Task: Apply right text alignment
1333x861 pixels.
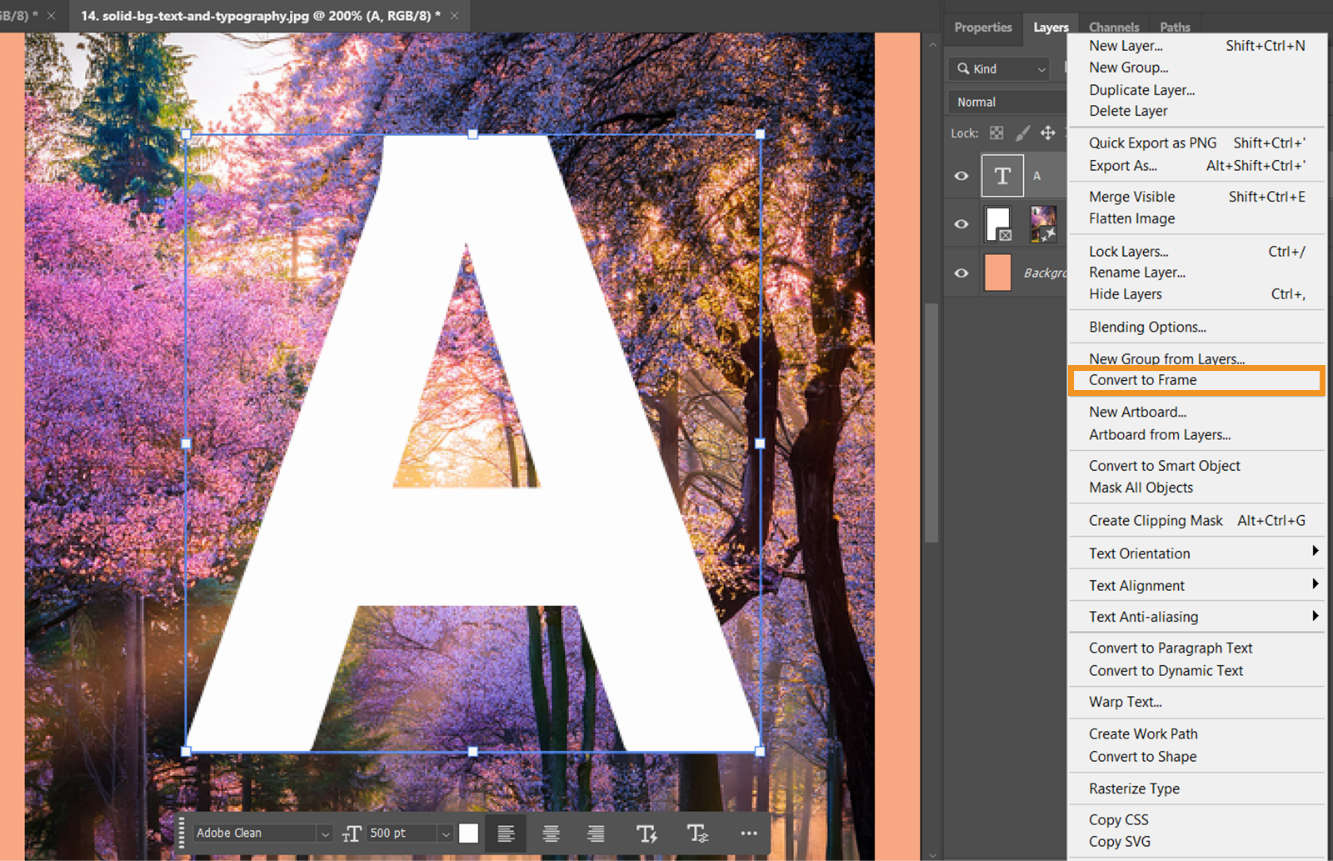Action: (x=595, y=833)
